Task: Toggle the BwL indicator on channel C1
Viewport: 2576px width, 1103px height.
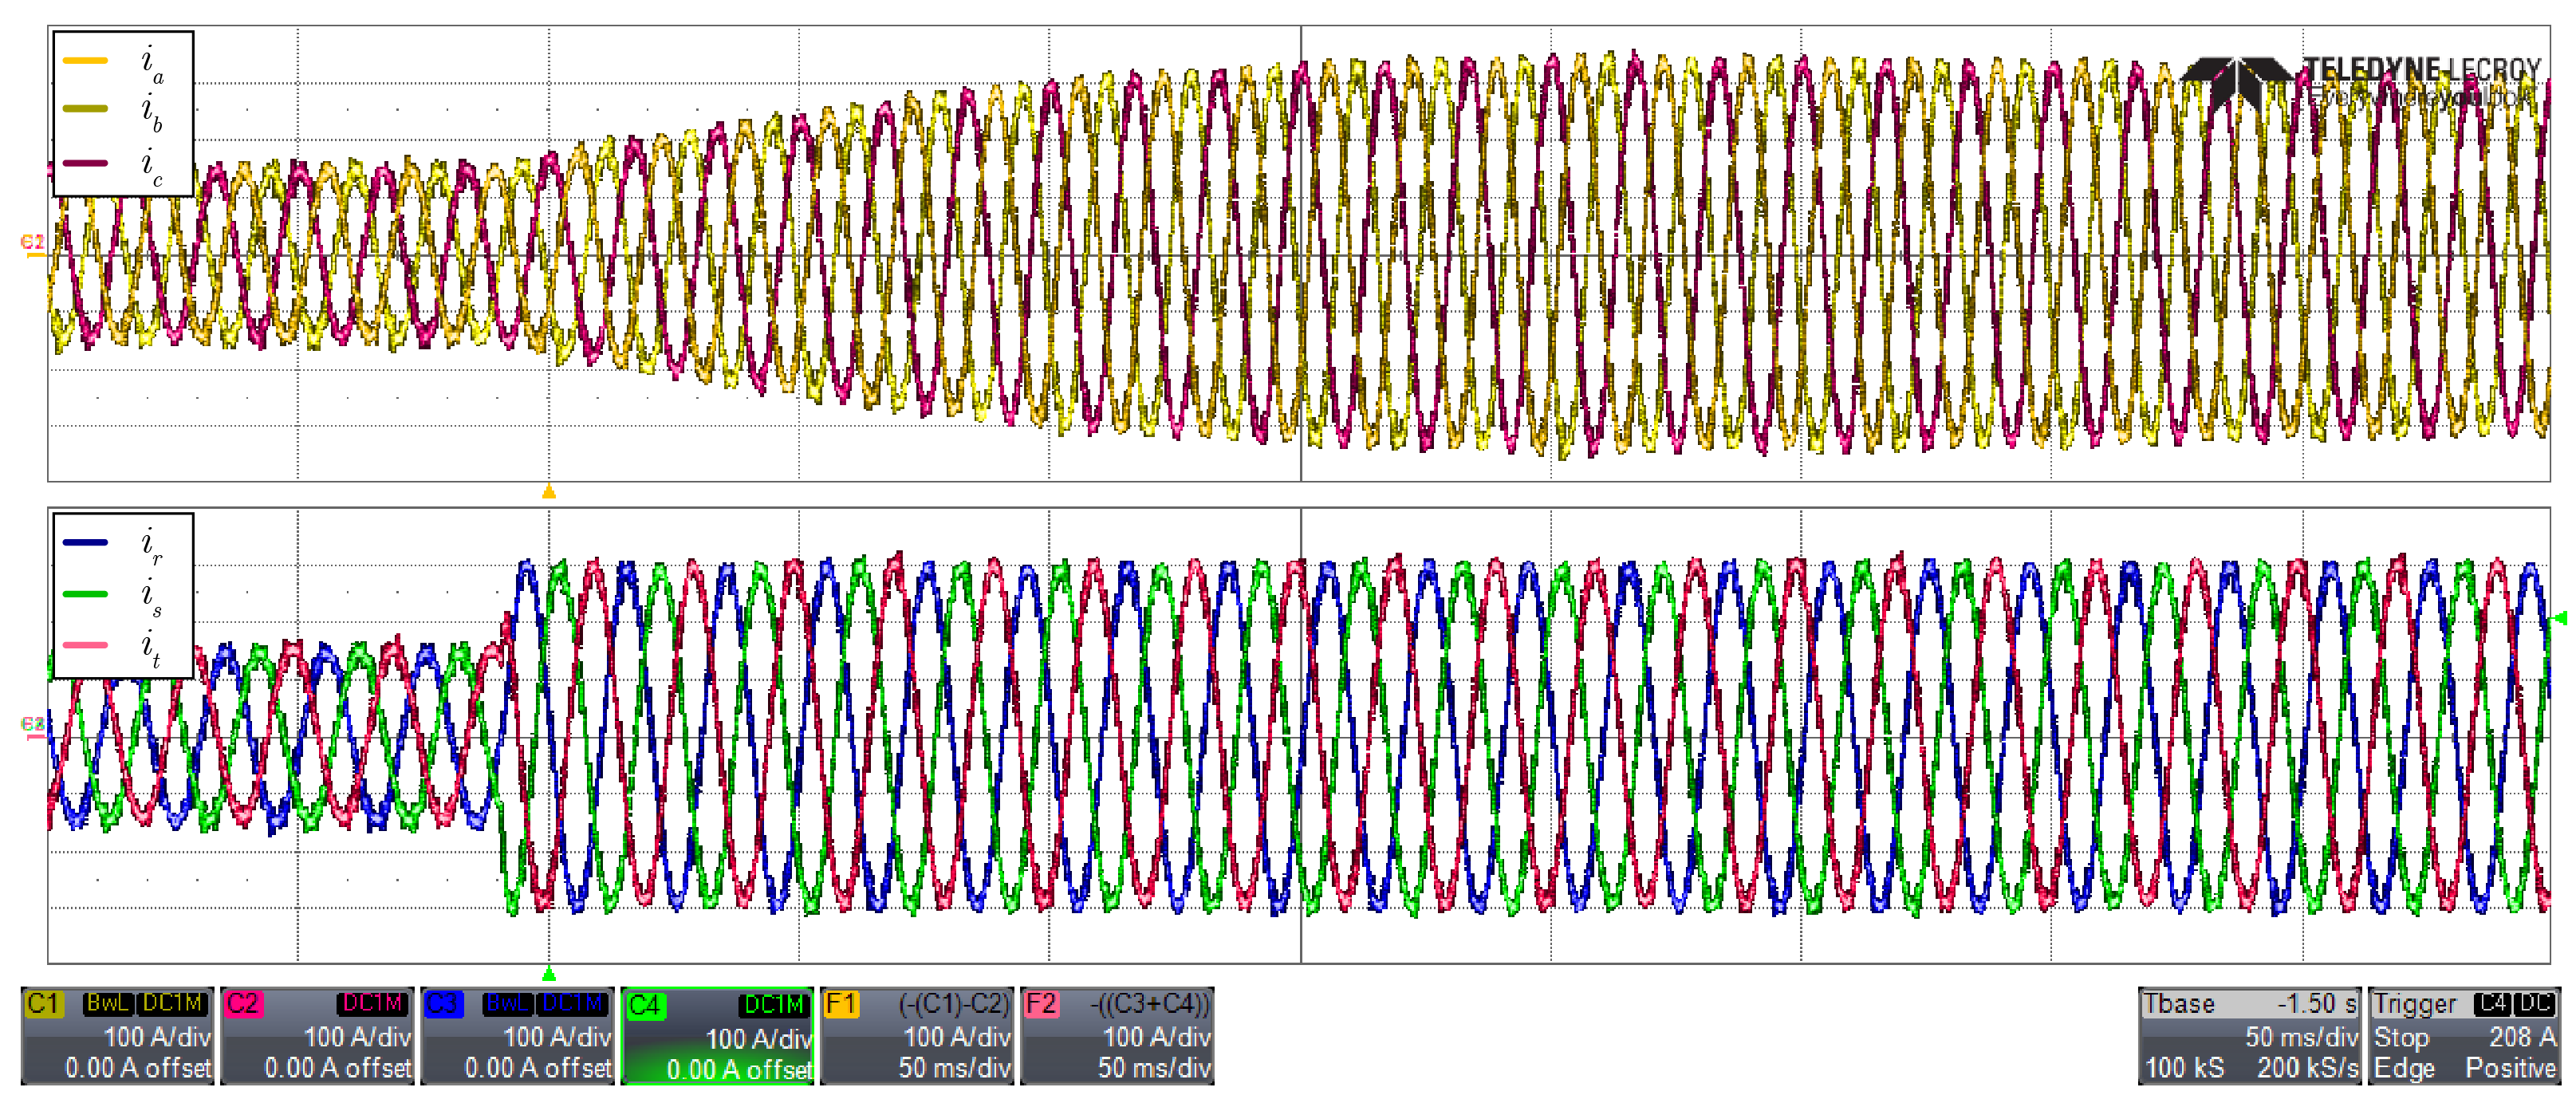Action: [108, 1003]
